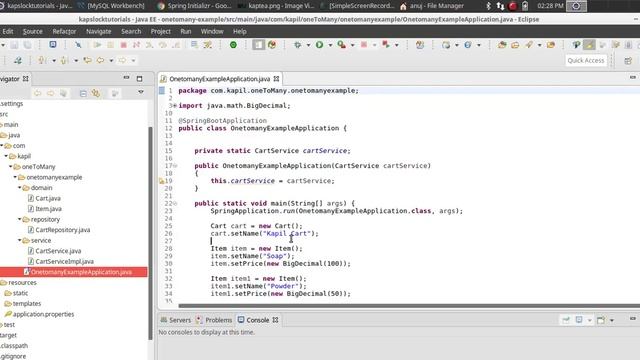Click the network arrows tray icon
Viewport: 640px width, 360px height.
(500, 6)
